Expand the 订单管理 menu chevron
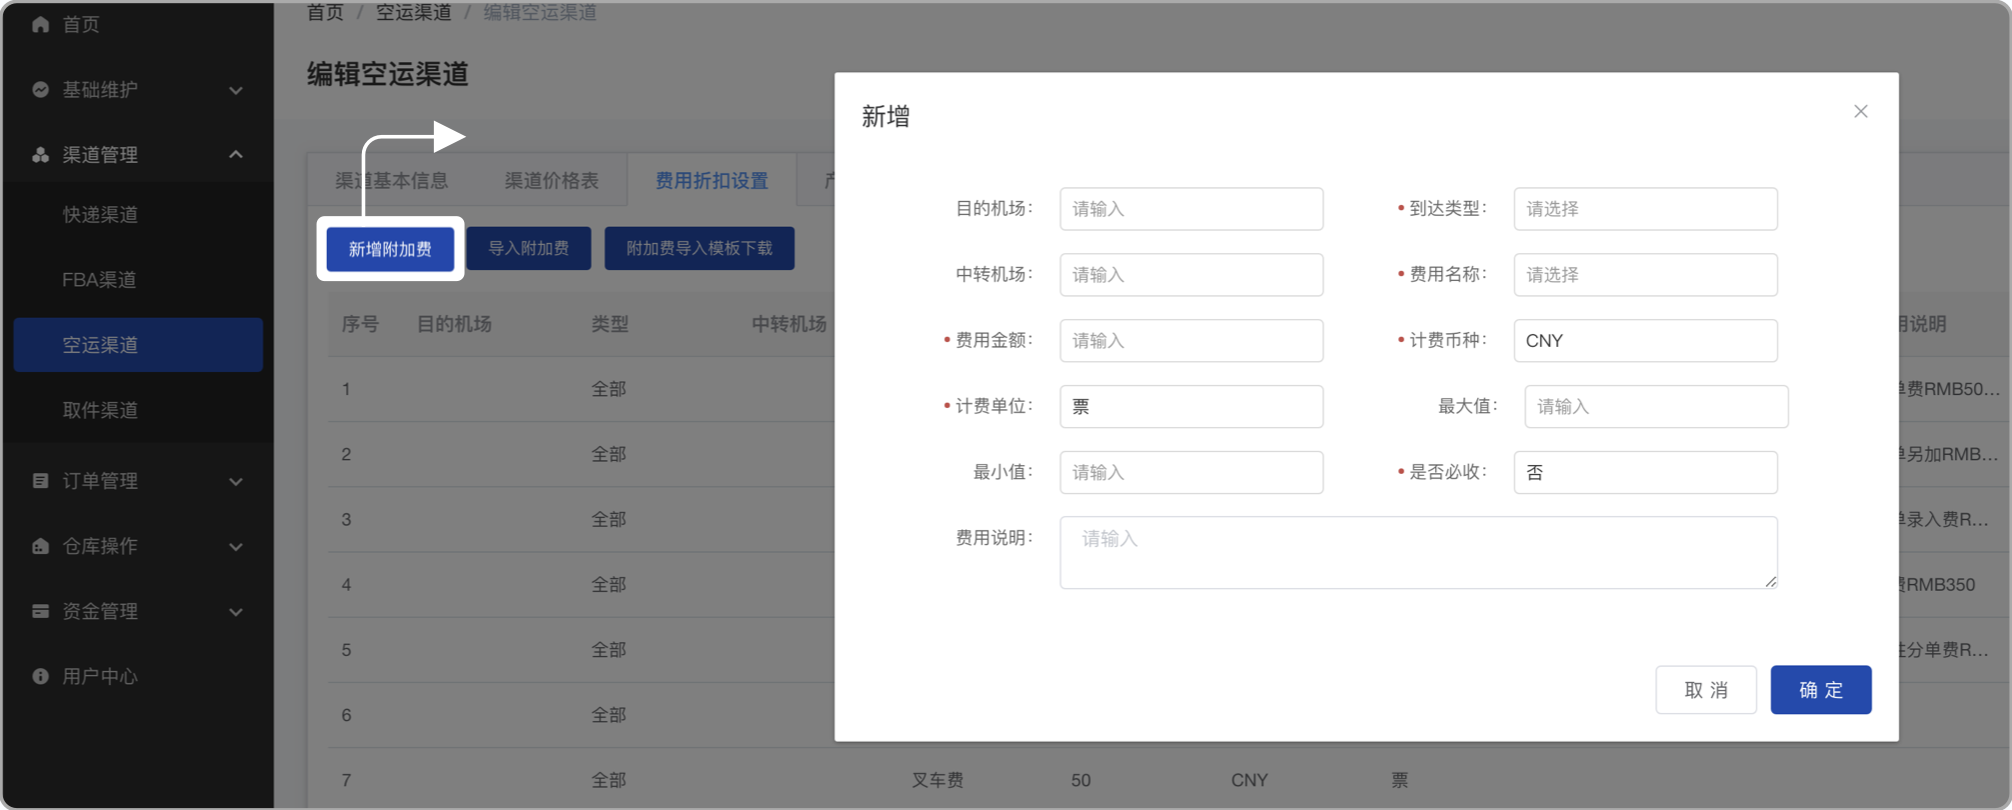This screenshot has width=2012, height=810. [236, 481]
